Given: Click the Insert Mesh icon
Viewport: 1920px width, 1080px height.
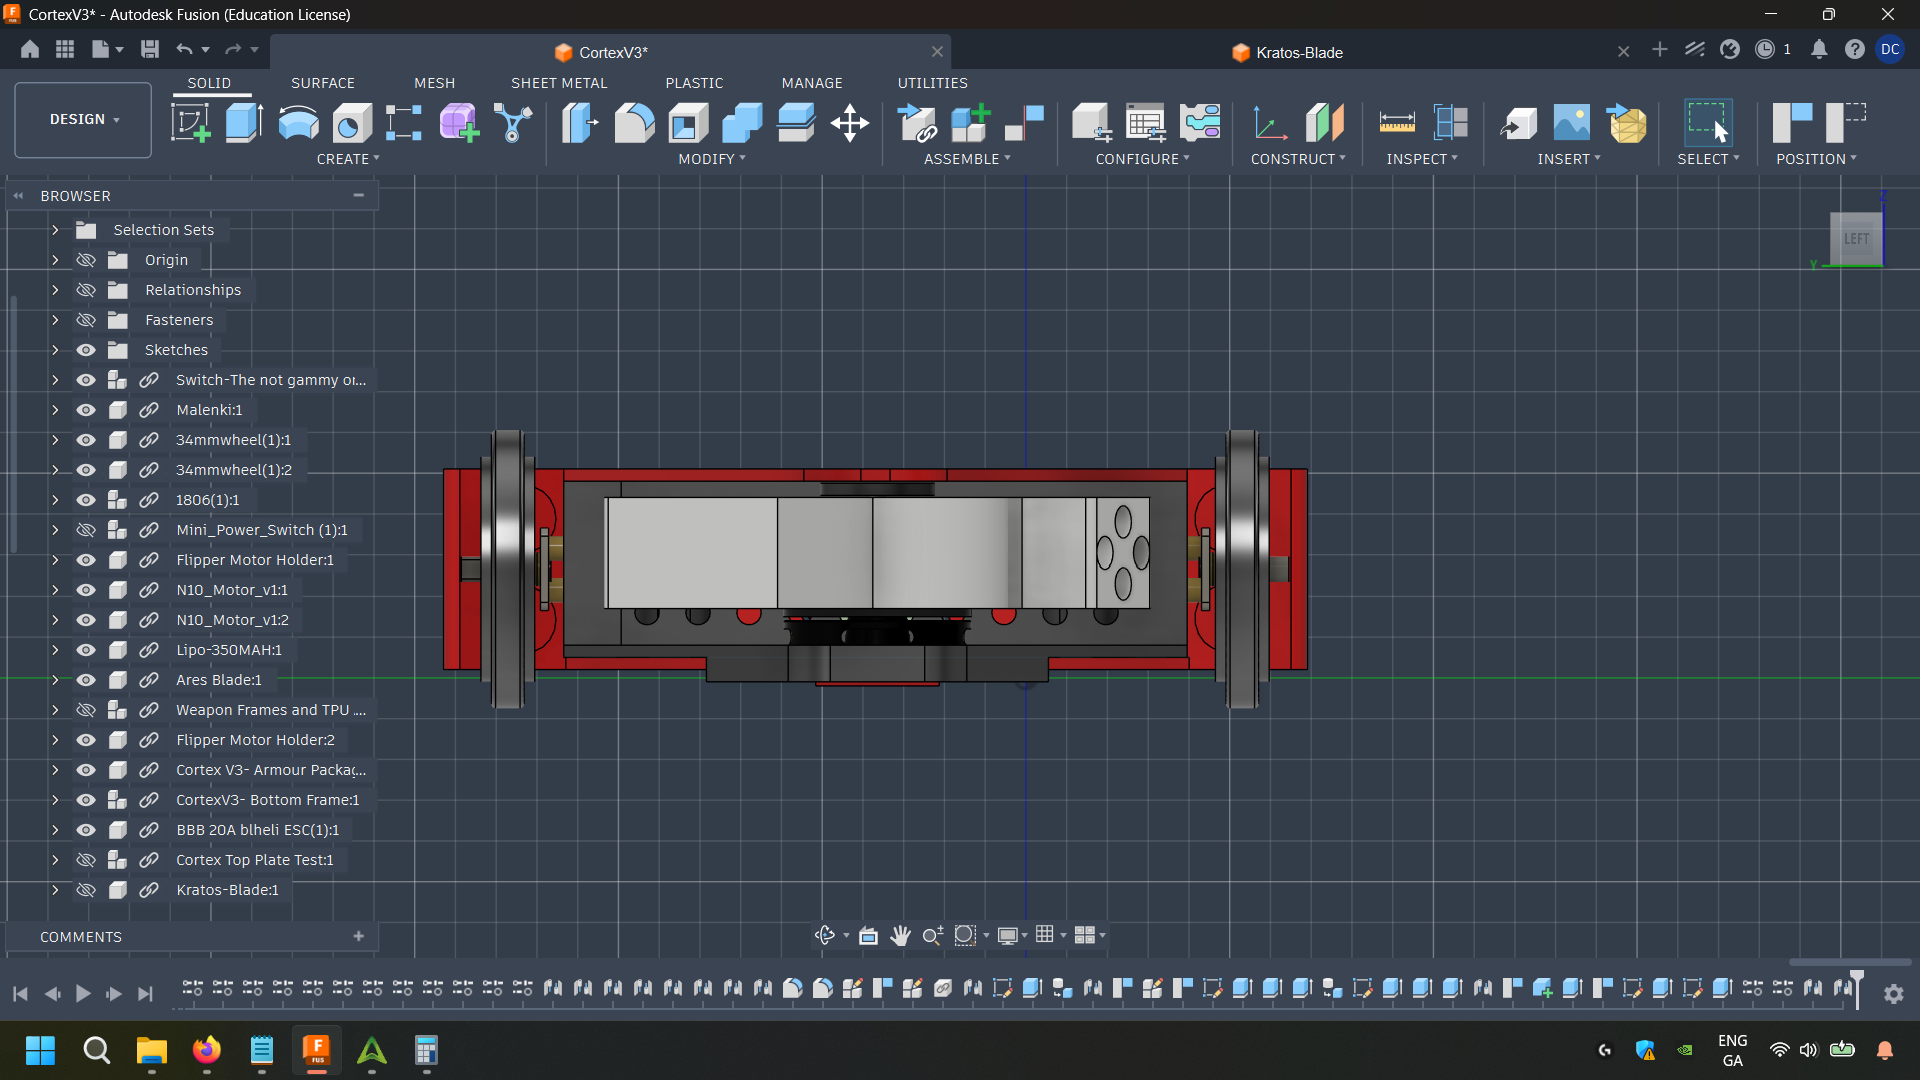Looking at the screenshot, I should [1626, 123].
